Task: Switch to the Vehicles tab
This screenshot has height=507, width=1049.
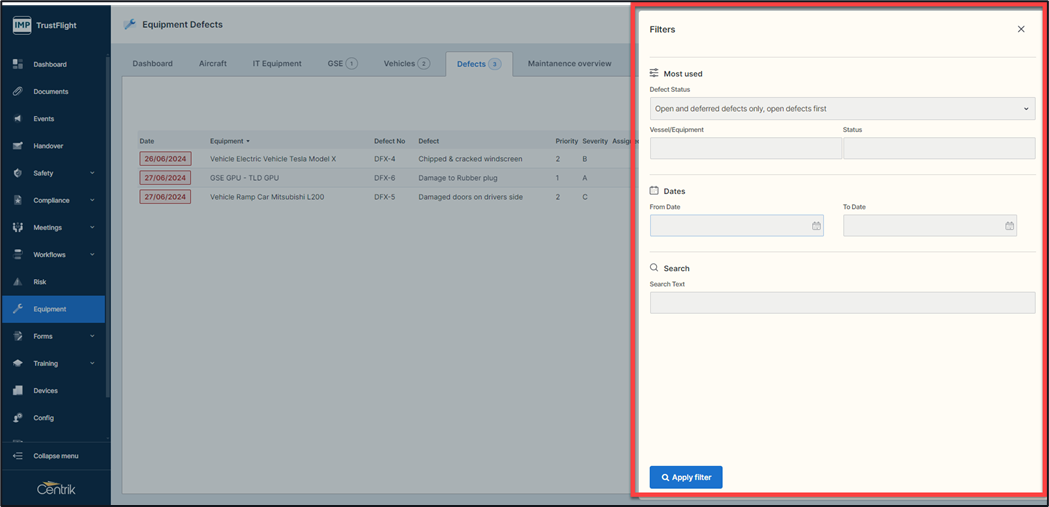Action: pos(406,64)
